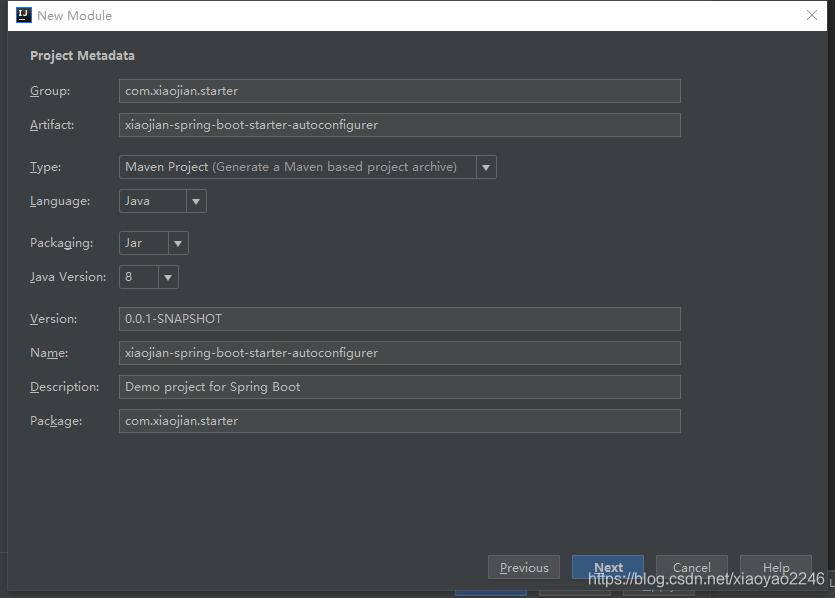Close the New Module window

point(812,15)
